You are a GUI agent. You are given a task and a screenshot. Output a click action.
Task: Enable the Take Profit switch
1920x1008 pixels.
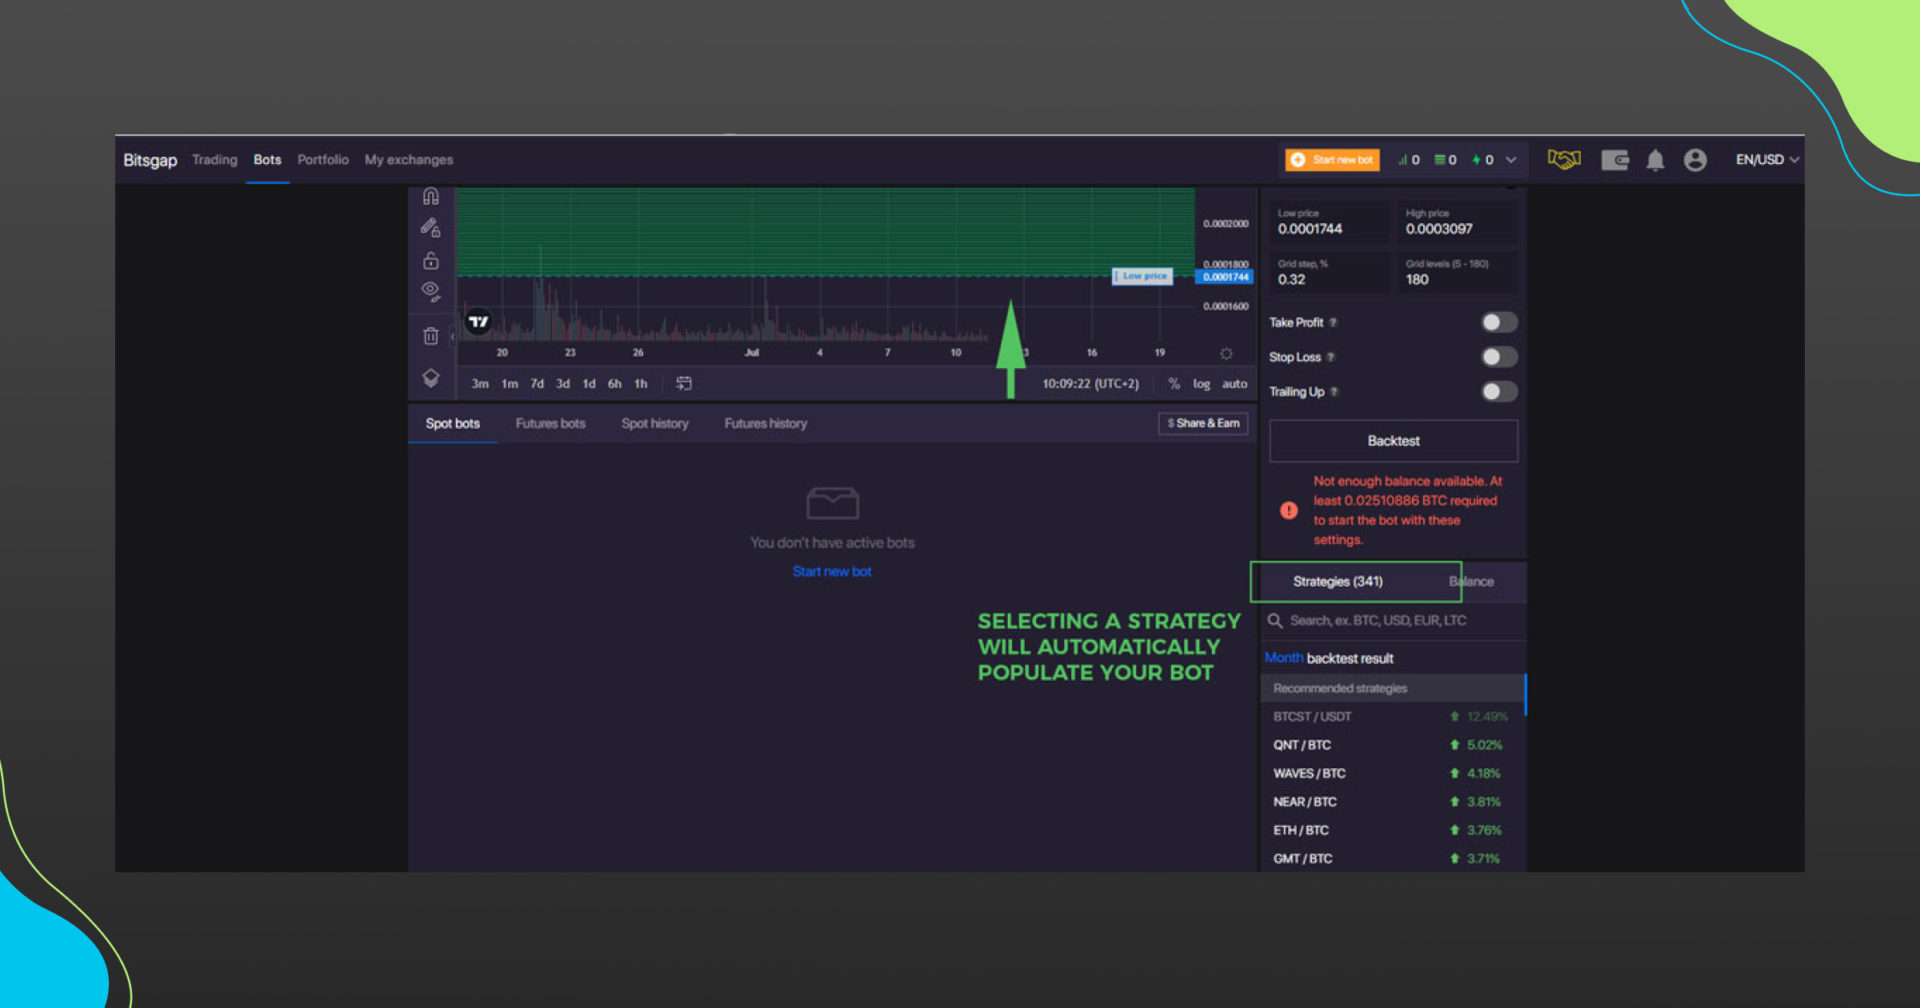[1498, 322]
